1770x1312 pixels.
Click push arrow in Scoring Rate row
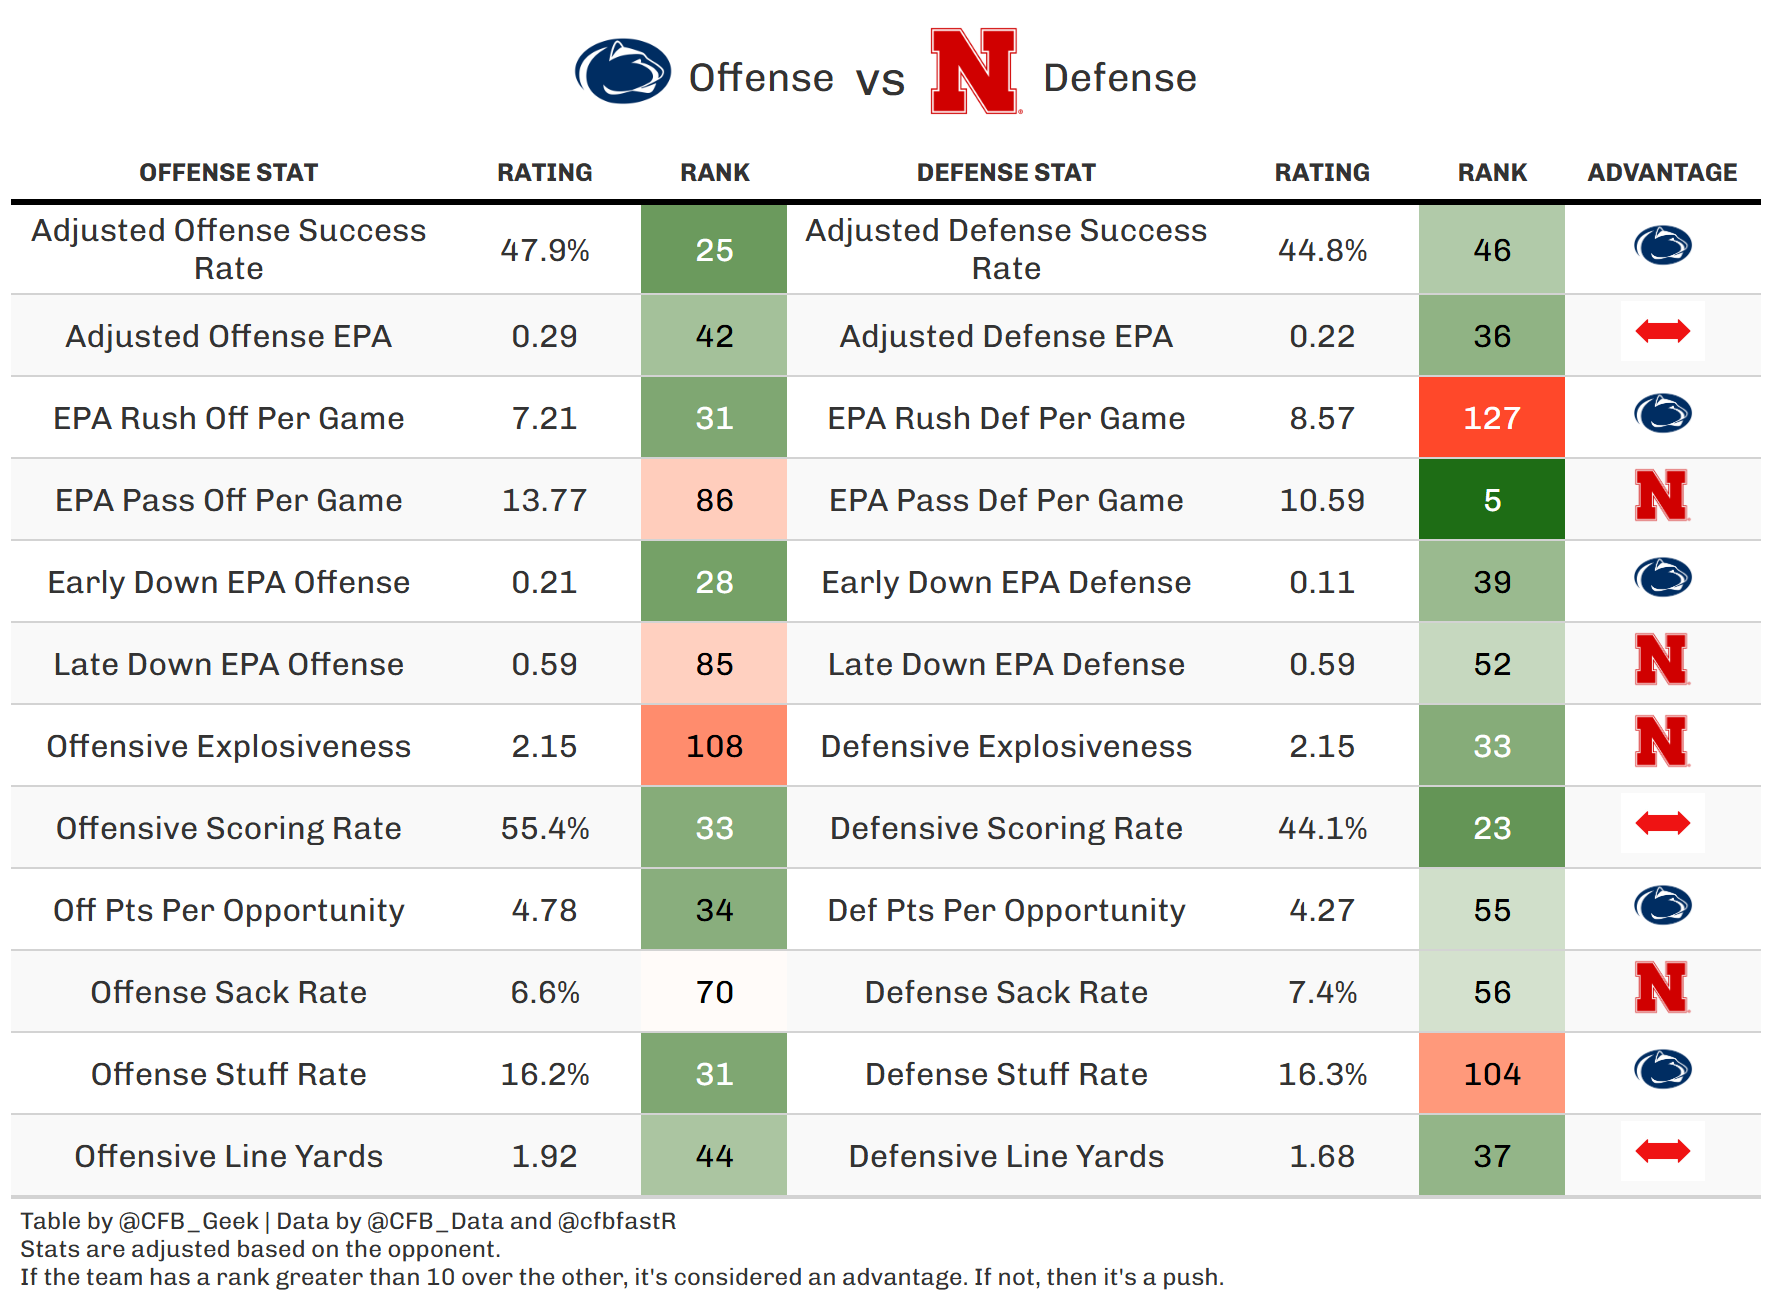point(1662,823)
